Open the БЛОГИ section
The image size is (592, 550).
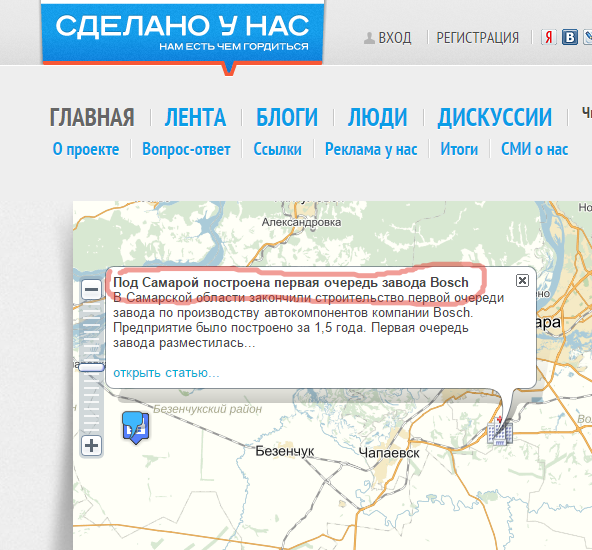(x=287, y=117)
